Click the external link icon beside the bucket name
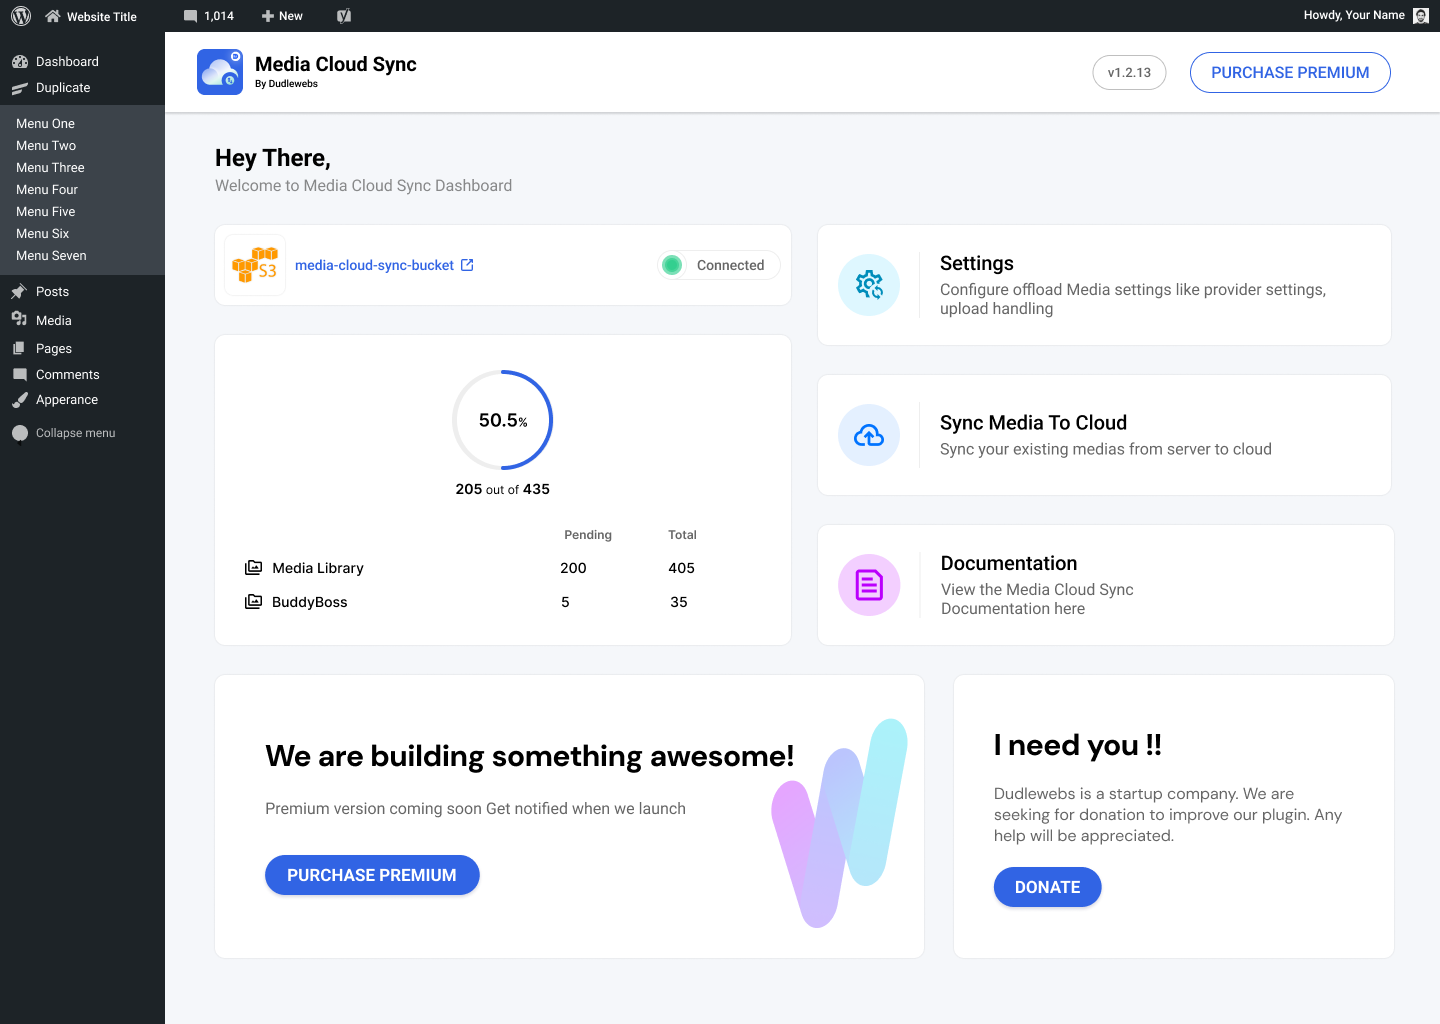 point(467,264)
